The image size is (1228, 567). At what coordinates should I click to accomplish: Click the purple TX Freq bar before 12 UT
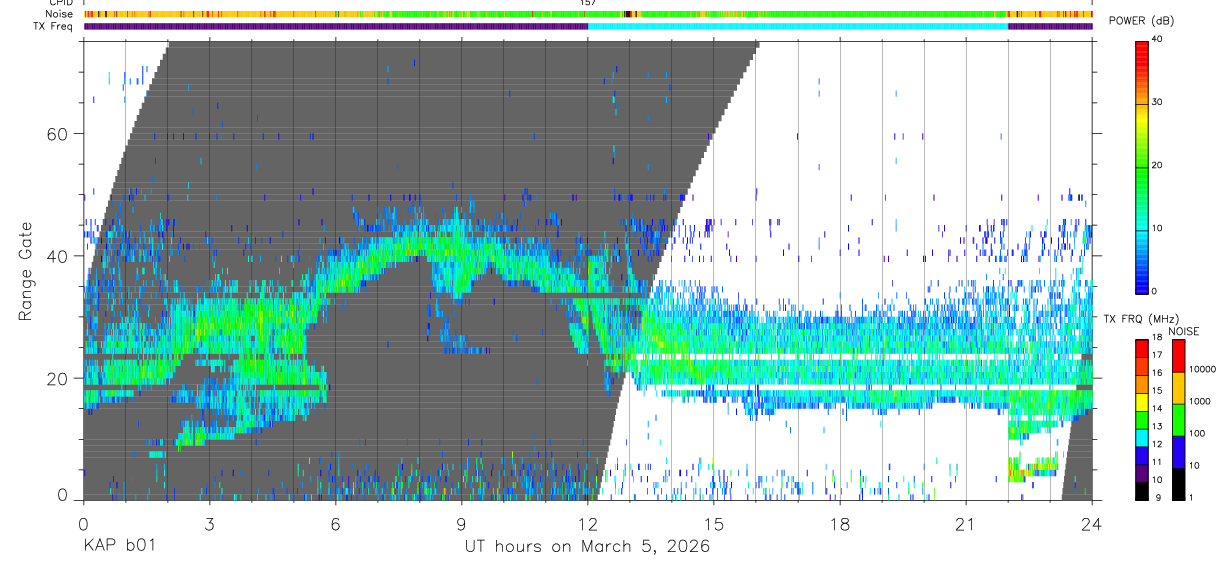click(x=336, y=27)
